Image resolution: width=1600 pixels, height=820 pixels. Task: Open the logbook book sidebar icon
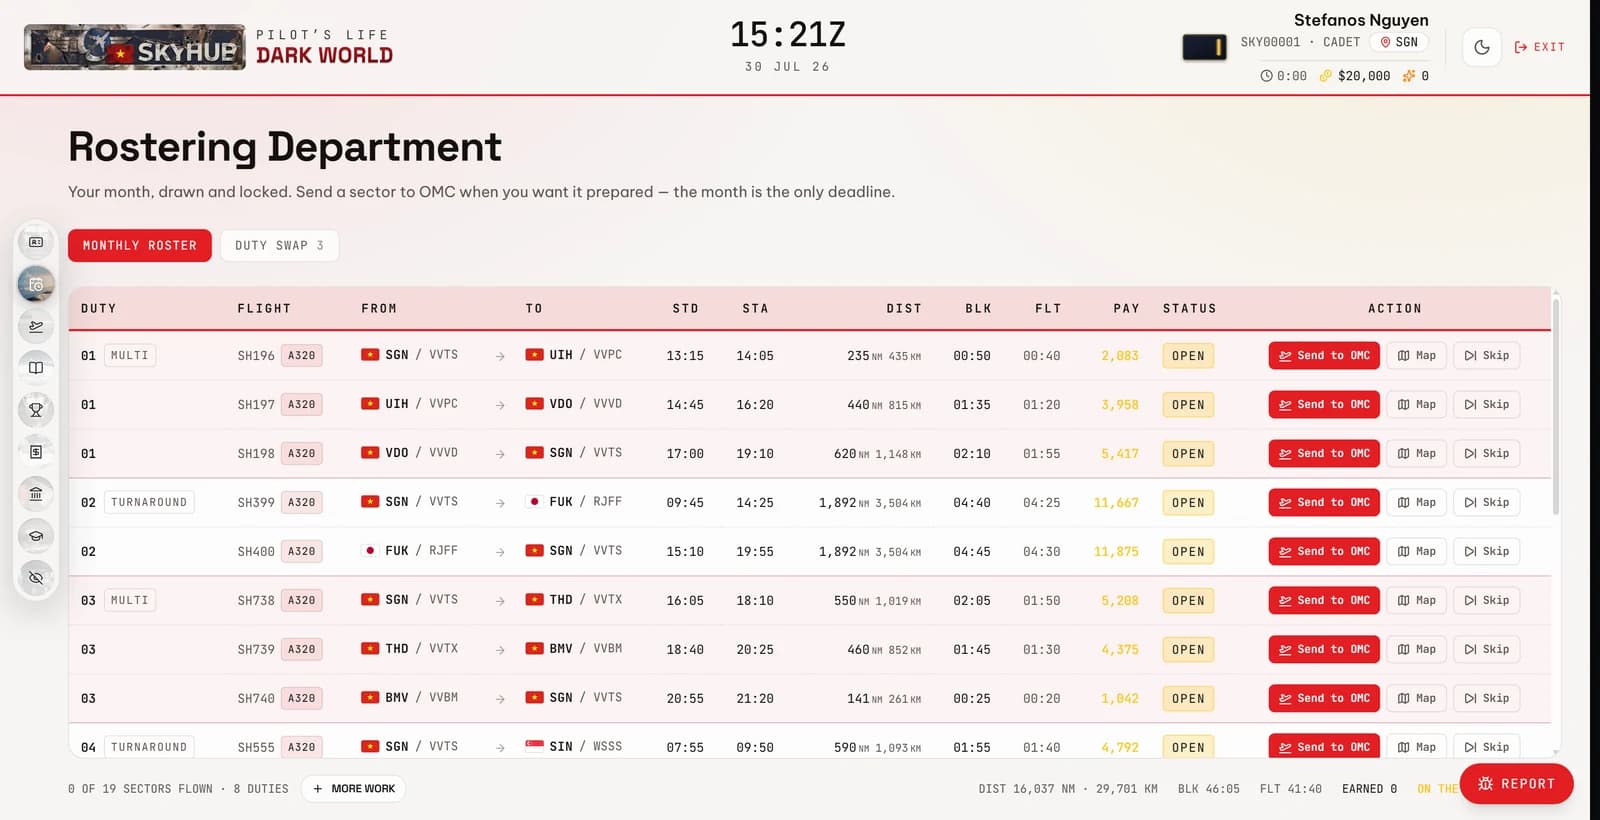tap(36, 368)
